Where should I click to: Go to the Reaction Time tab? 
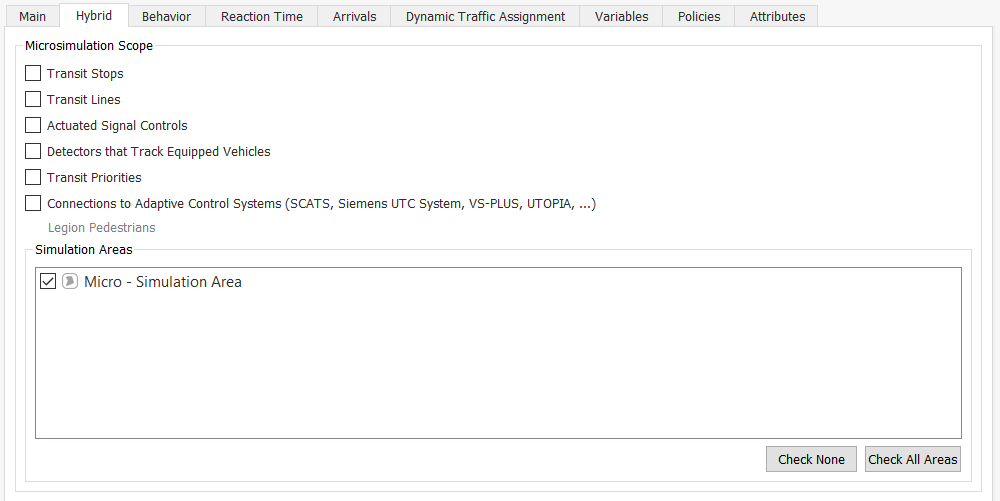pos(262,16)
